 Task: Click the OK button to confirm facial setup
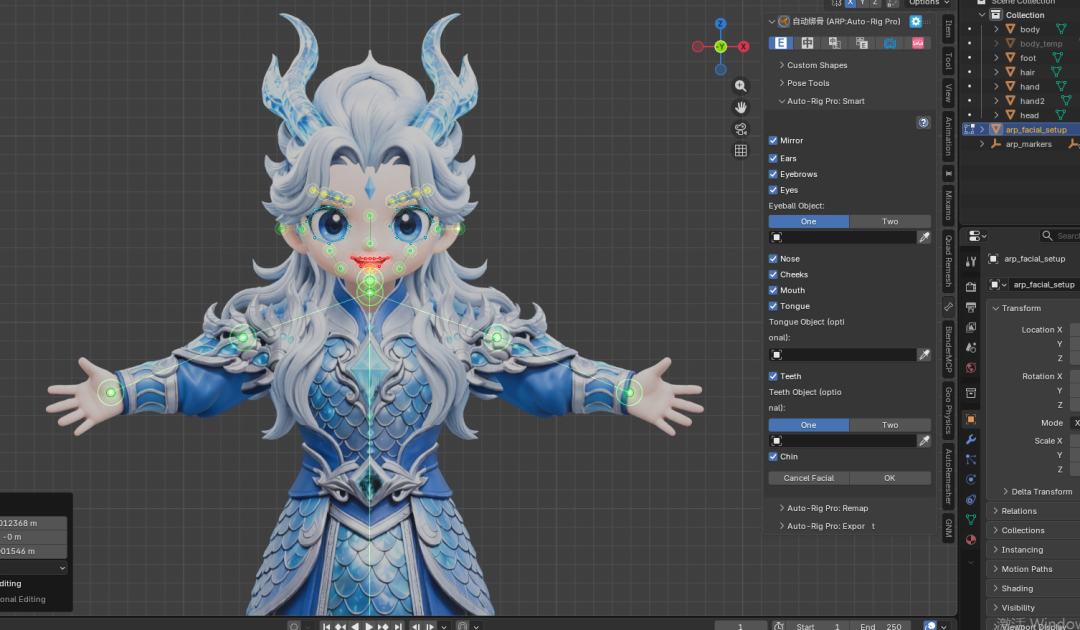890,478
